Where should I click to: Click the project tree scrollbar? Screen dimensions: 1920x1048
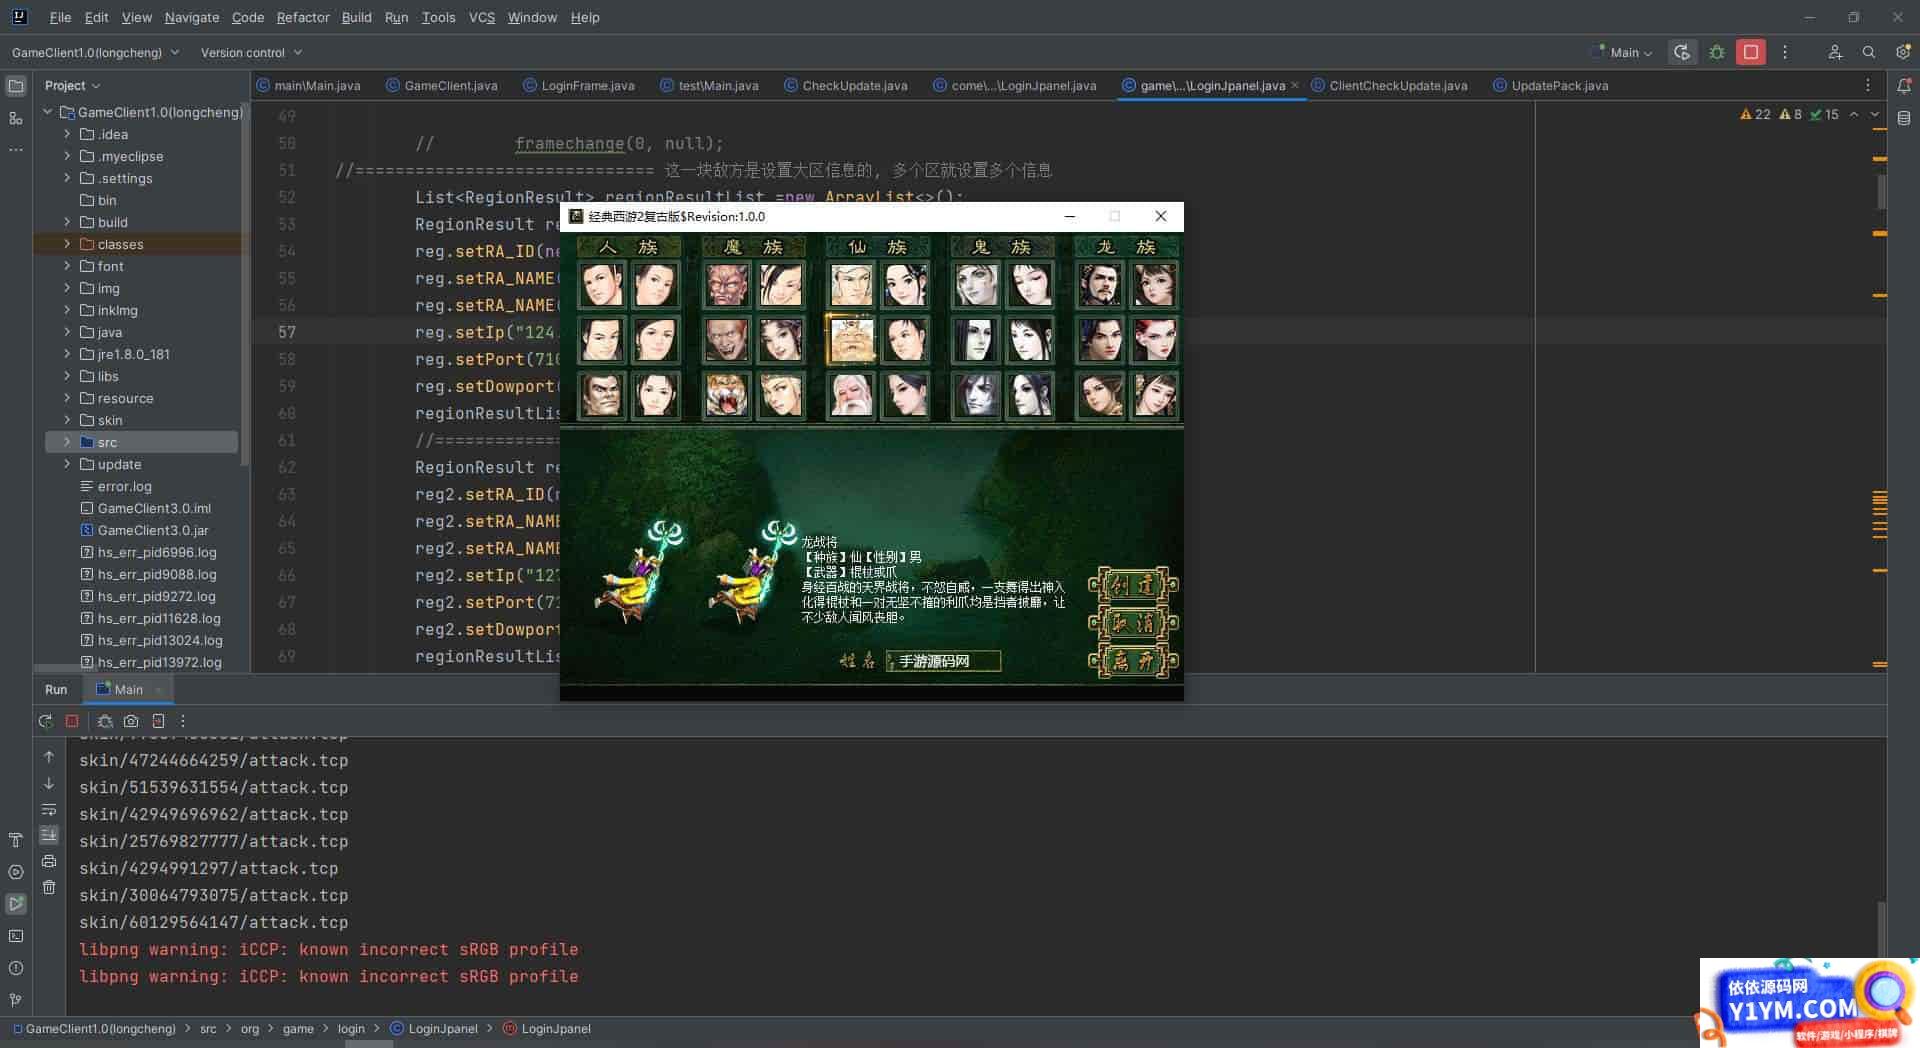(245, 285)
